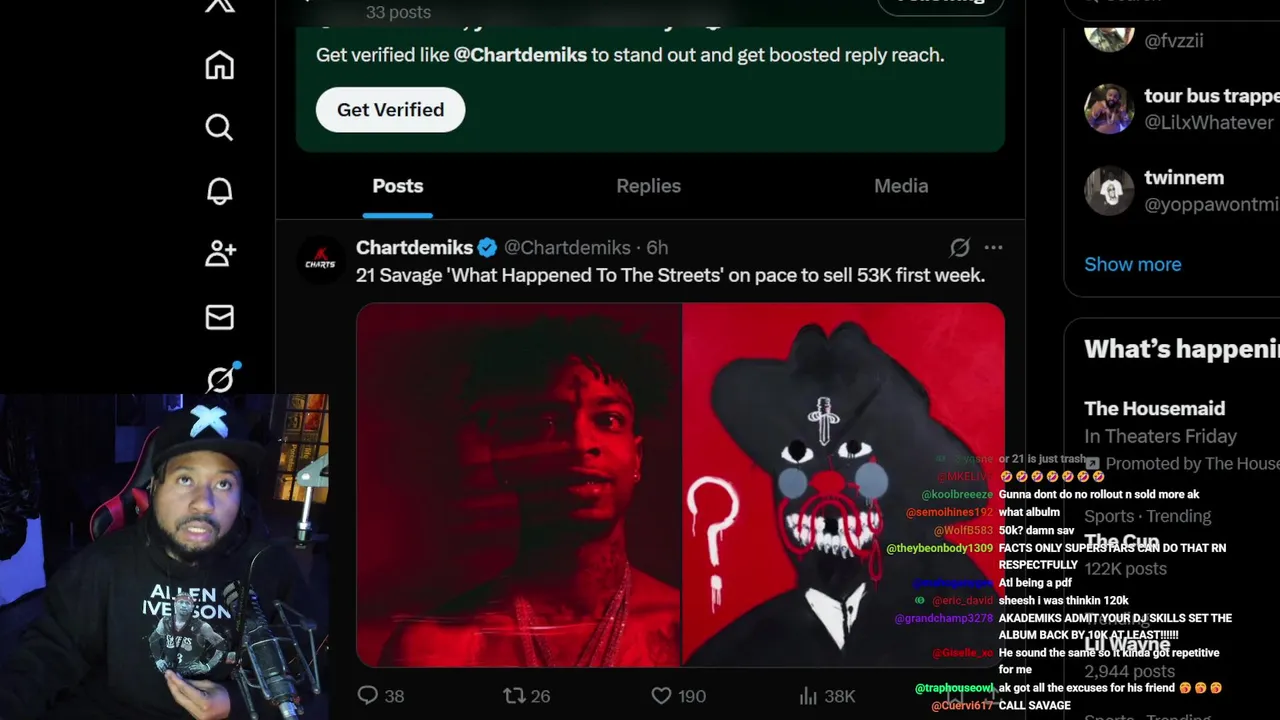
Task: Open Grok icon in sidebar
Action: pos(220,379)
